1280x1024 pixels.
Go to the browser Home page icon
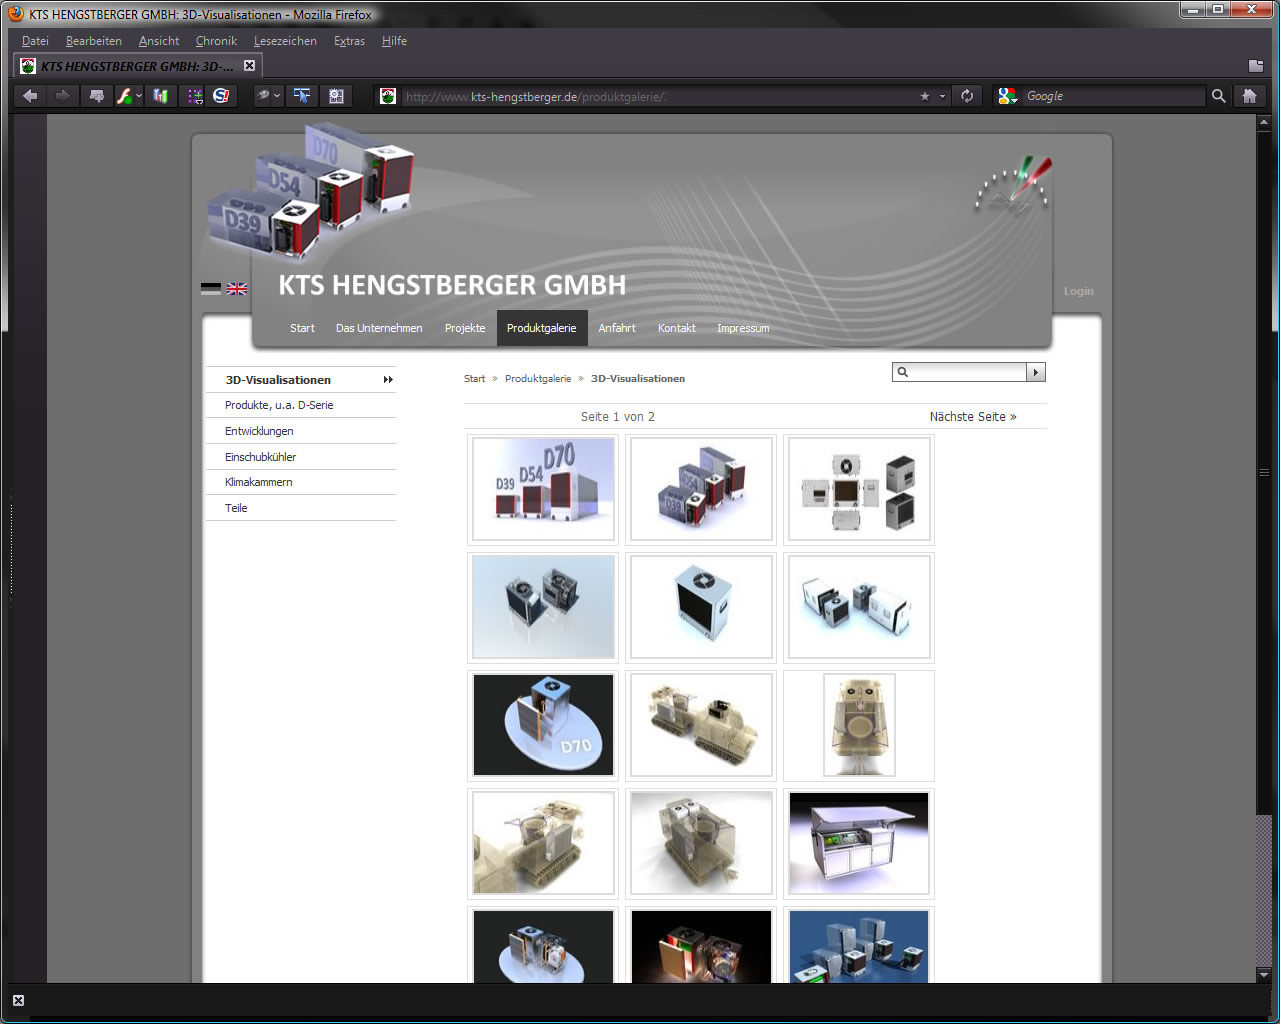1249,96
